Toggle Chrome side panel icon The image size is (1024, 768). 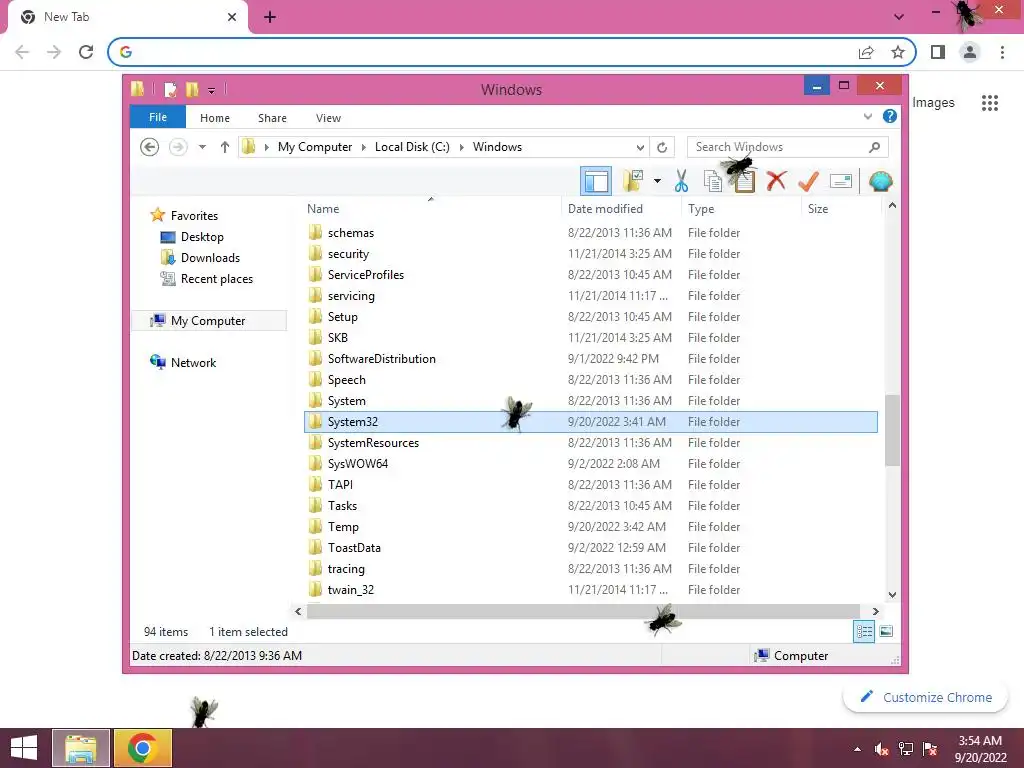coord(938,52)
